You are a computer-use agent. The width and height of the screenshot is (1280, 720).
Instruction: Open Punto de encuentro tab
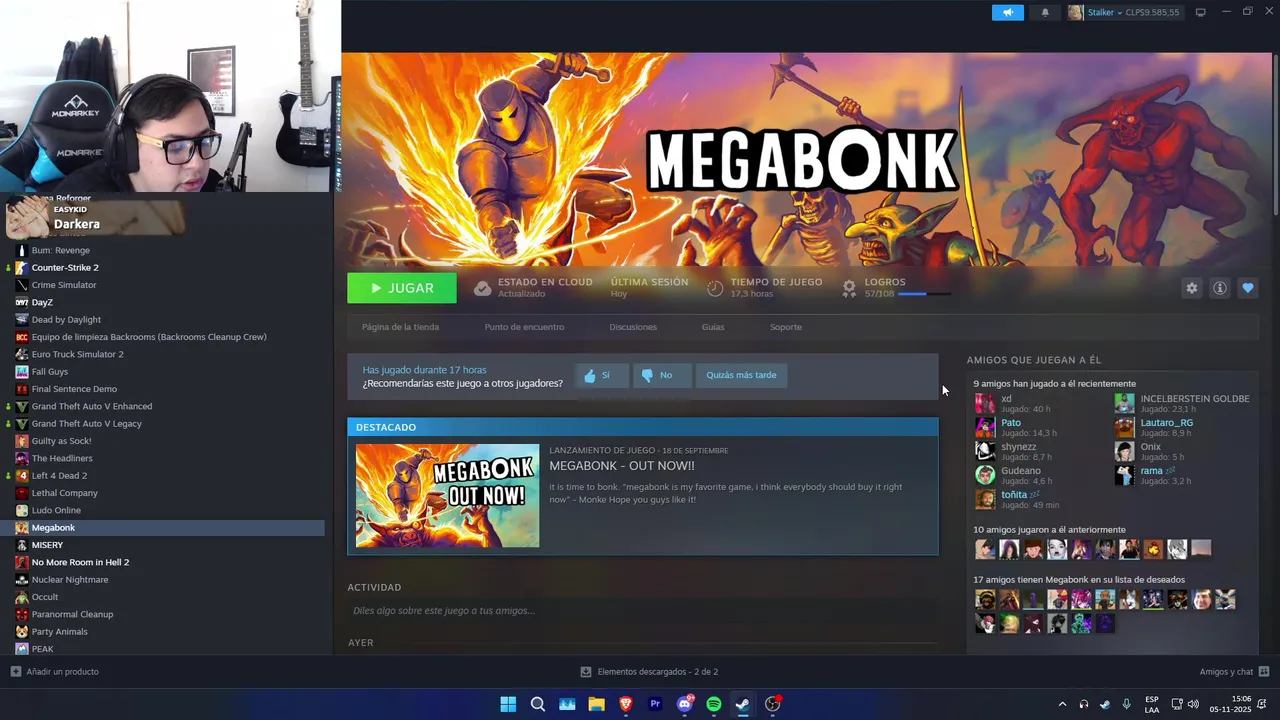pos(524,327)
